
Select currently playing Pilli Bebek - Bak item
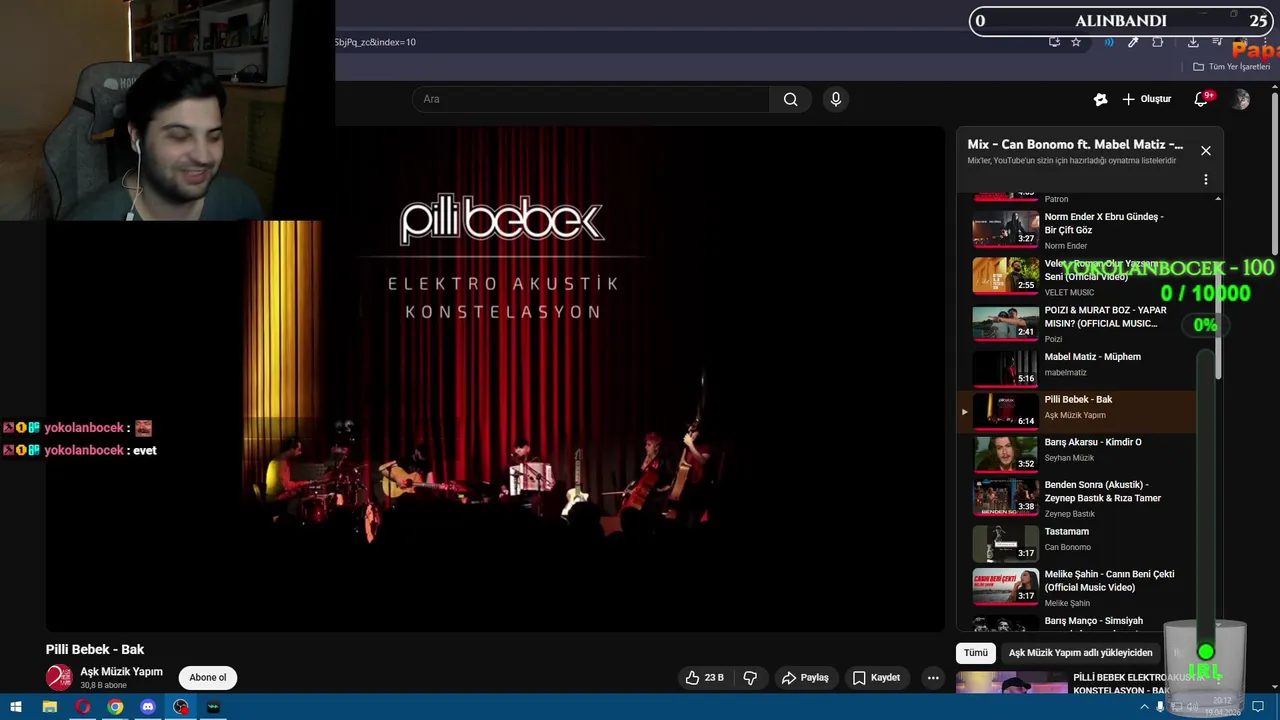tap(1076, 410)
